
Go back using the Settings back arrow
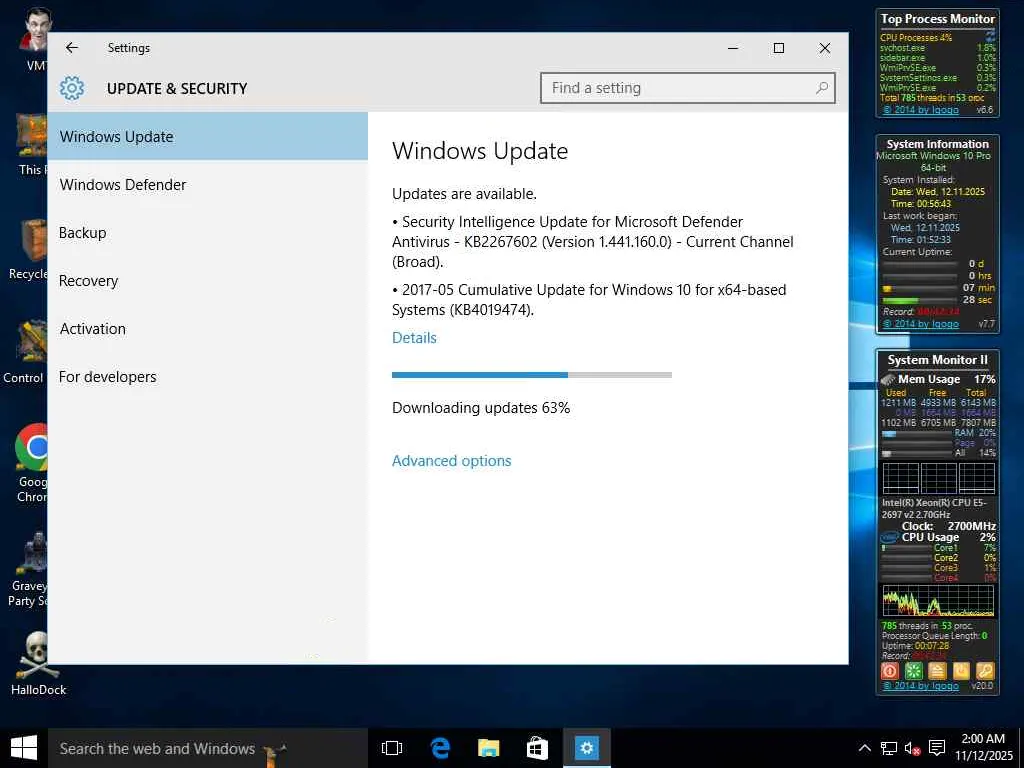(x=72, y=48)
